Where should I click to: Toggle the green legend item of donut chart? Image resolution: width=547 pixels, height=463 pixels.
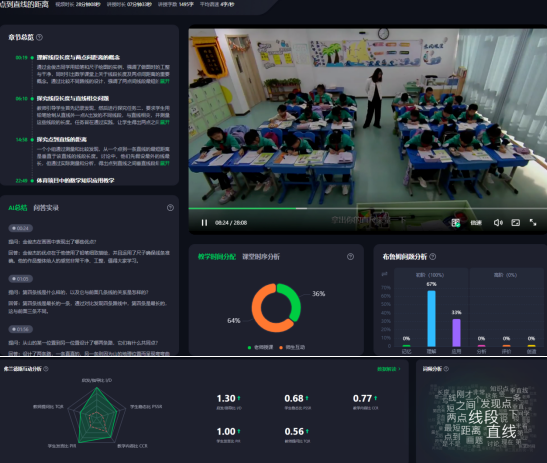tap(260, 348)
